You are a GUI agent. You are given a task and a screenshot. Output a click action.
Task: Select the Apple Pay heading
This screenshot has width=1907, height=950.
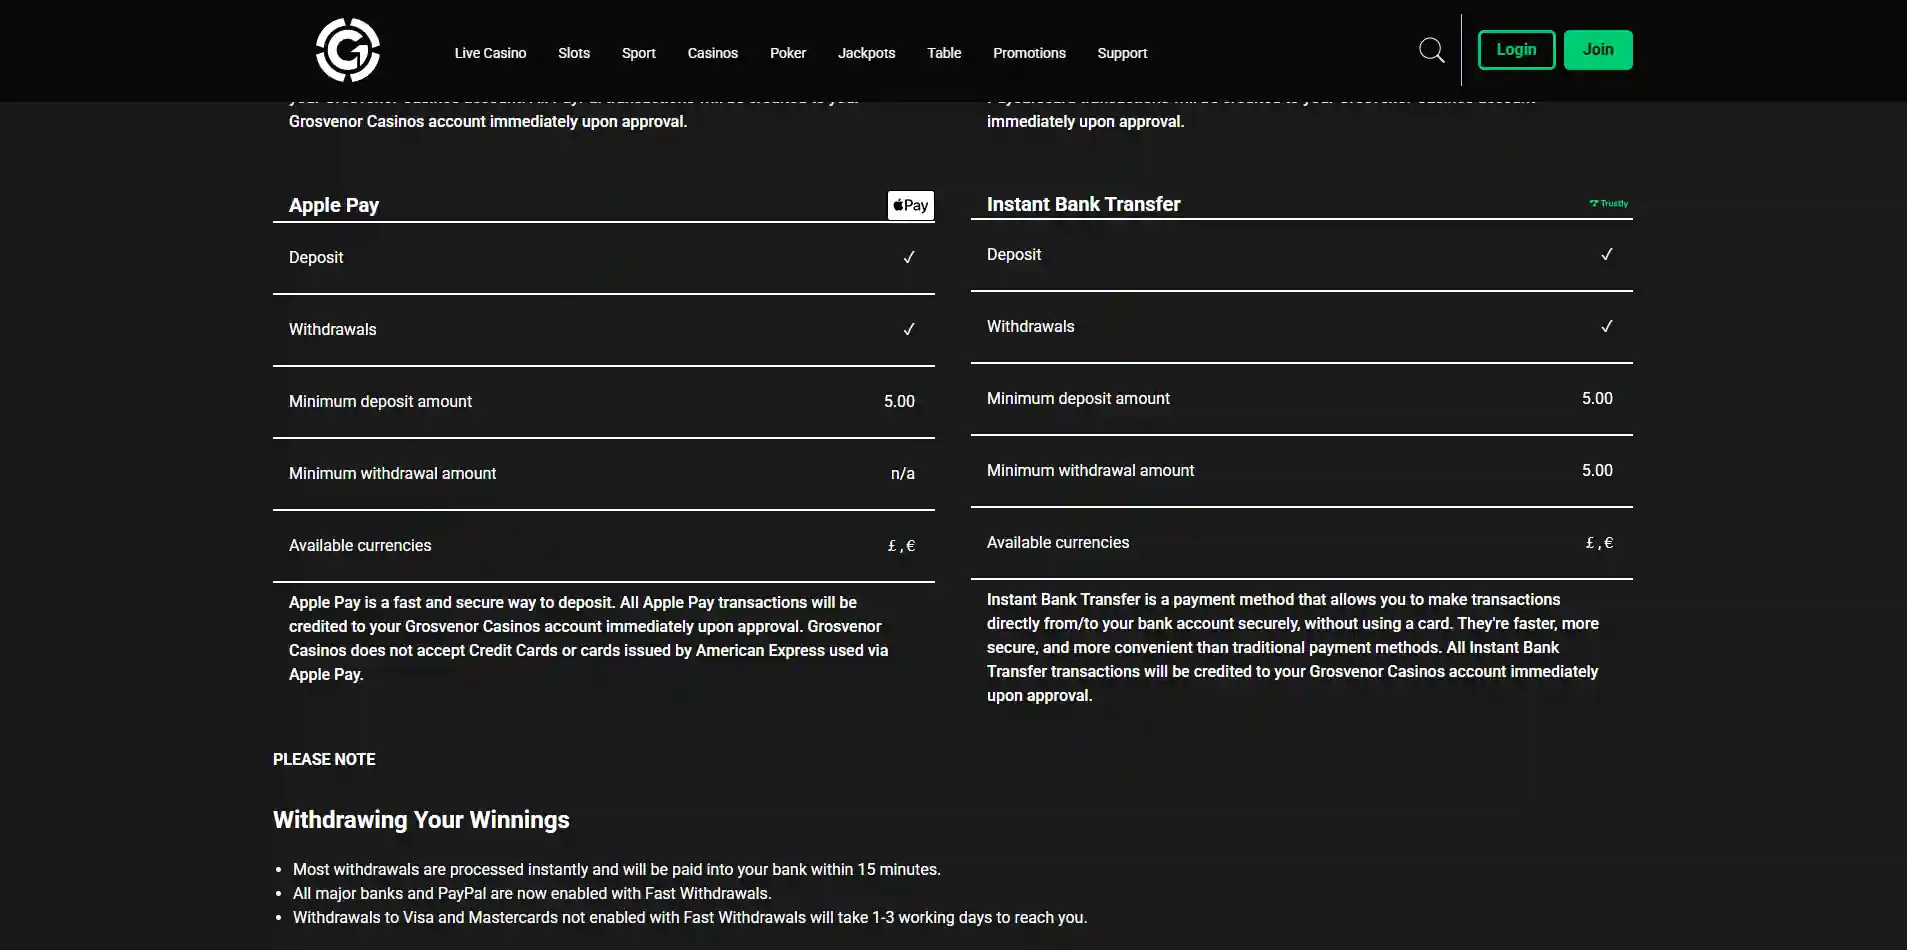click(334, 205)
